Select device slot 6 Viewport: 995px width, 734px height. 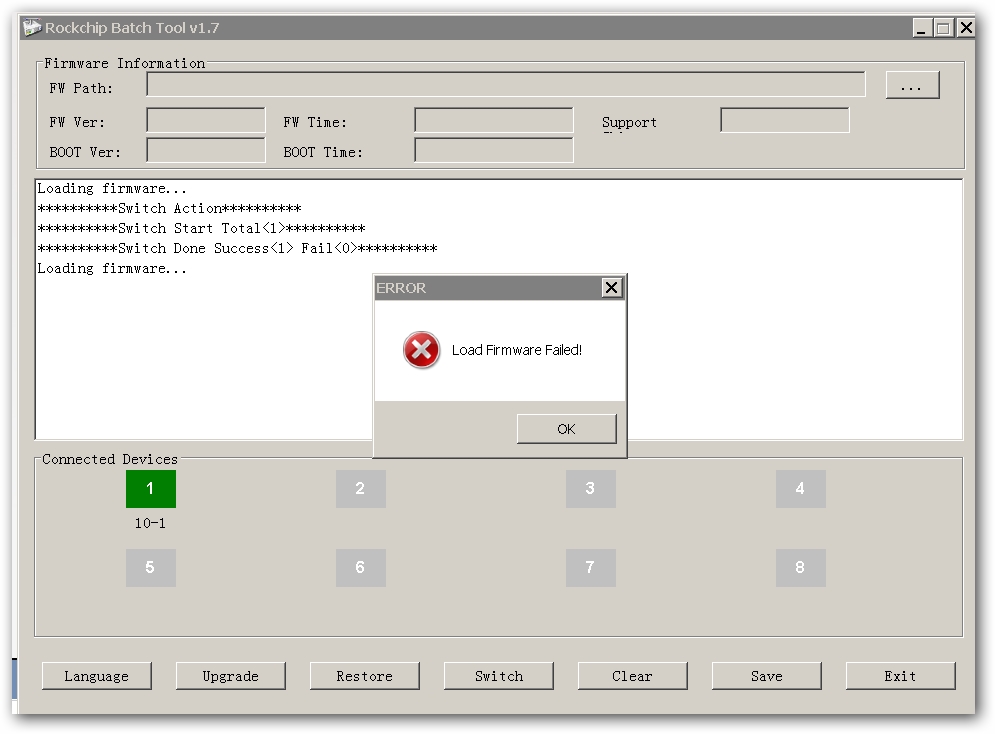(x=360, y=568)
